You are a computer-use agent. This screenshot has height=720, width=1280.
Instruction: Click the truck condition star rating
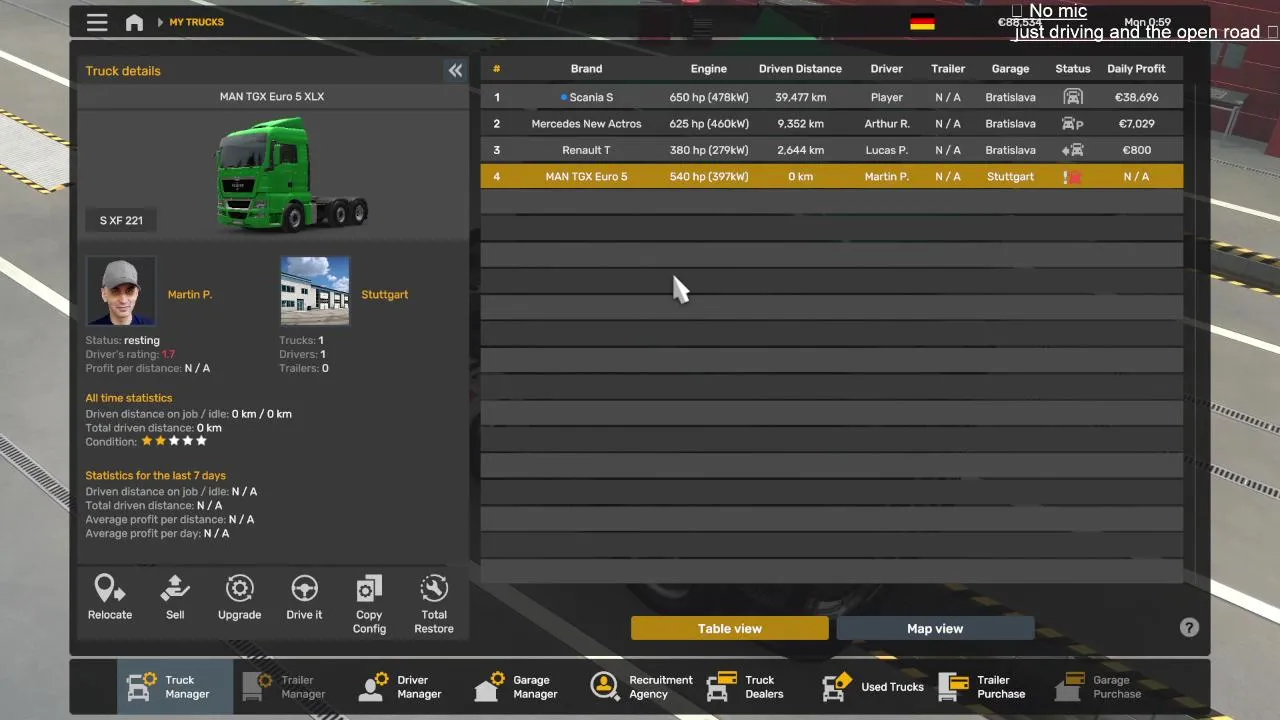click(174, 441)
